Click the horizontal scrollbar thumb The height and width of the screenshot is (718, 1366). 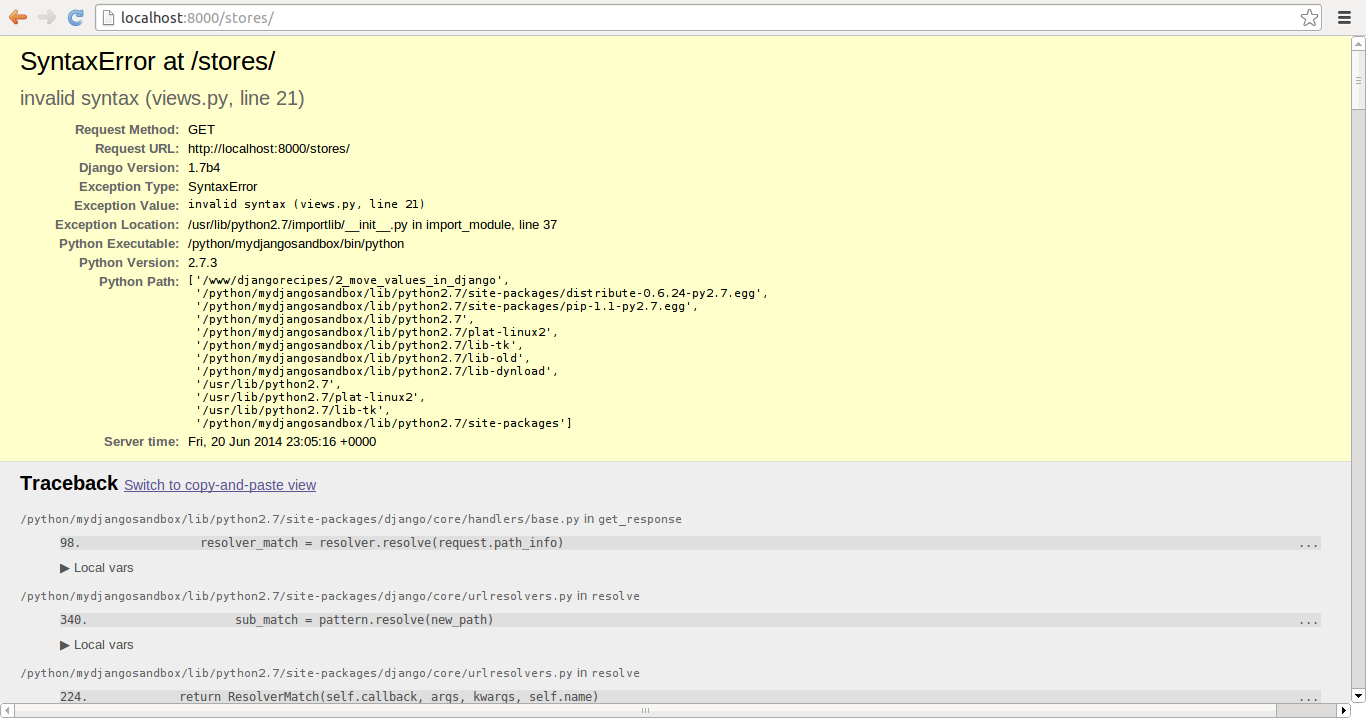pos(646,710)
